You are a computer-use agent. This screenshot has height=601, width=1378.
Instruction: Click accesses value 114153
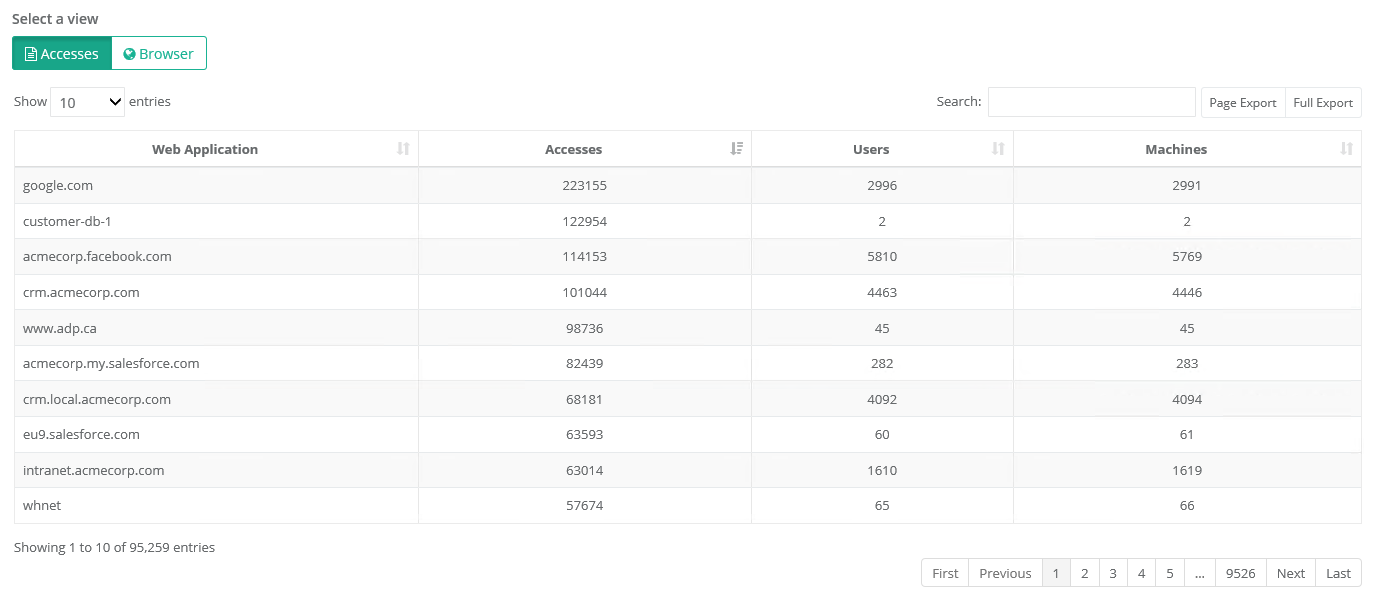pyautogui.click(x=585, y=256)
